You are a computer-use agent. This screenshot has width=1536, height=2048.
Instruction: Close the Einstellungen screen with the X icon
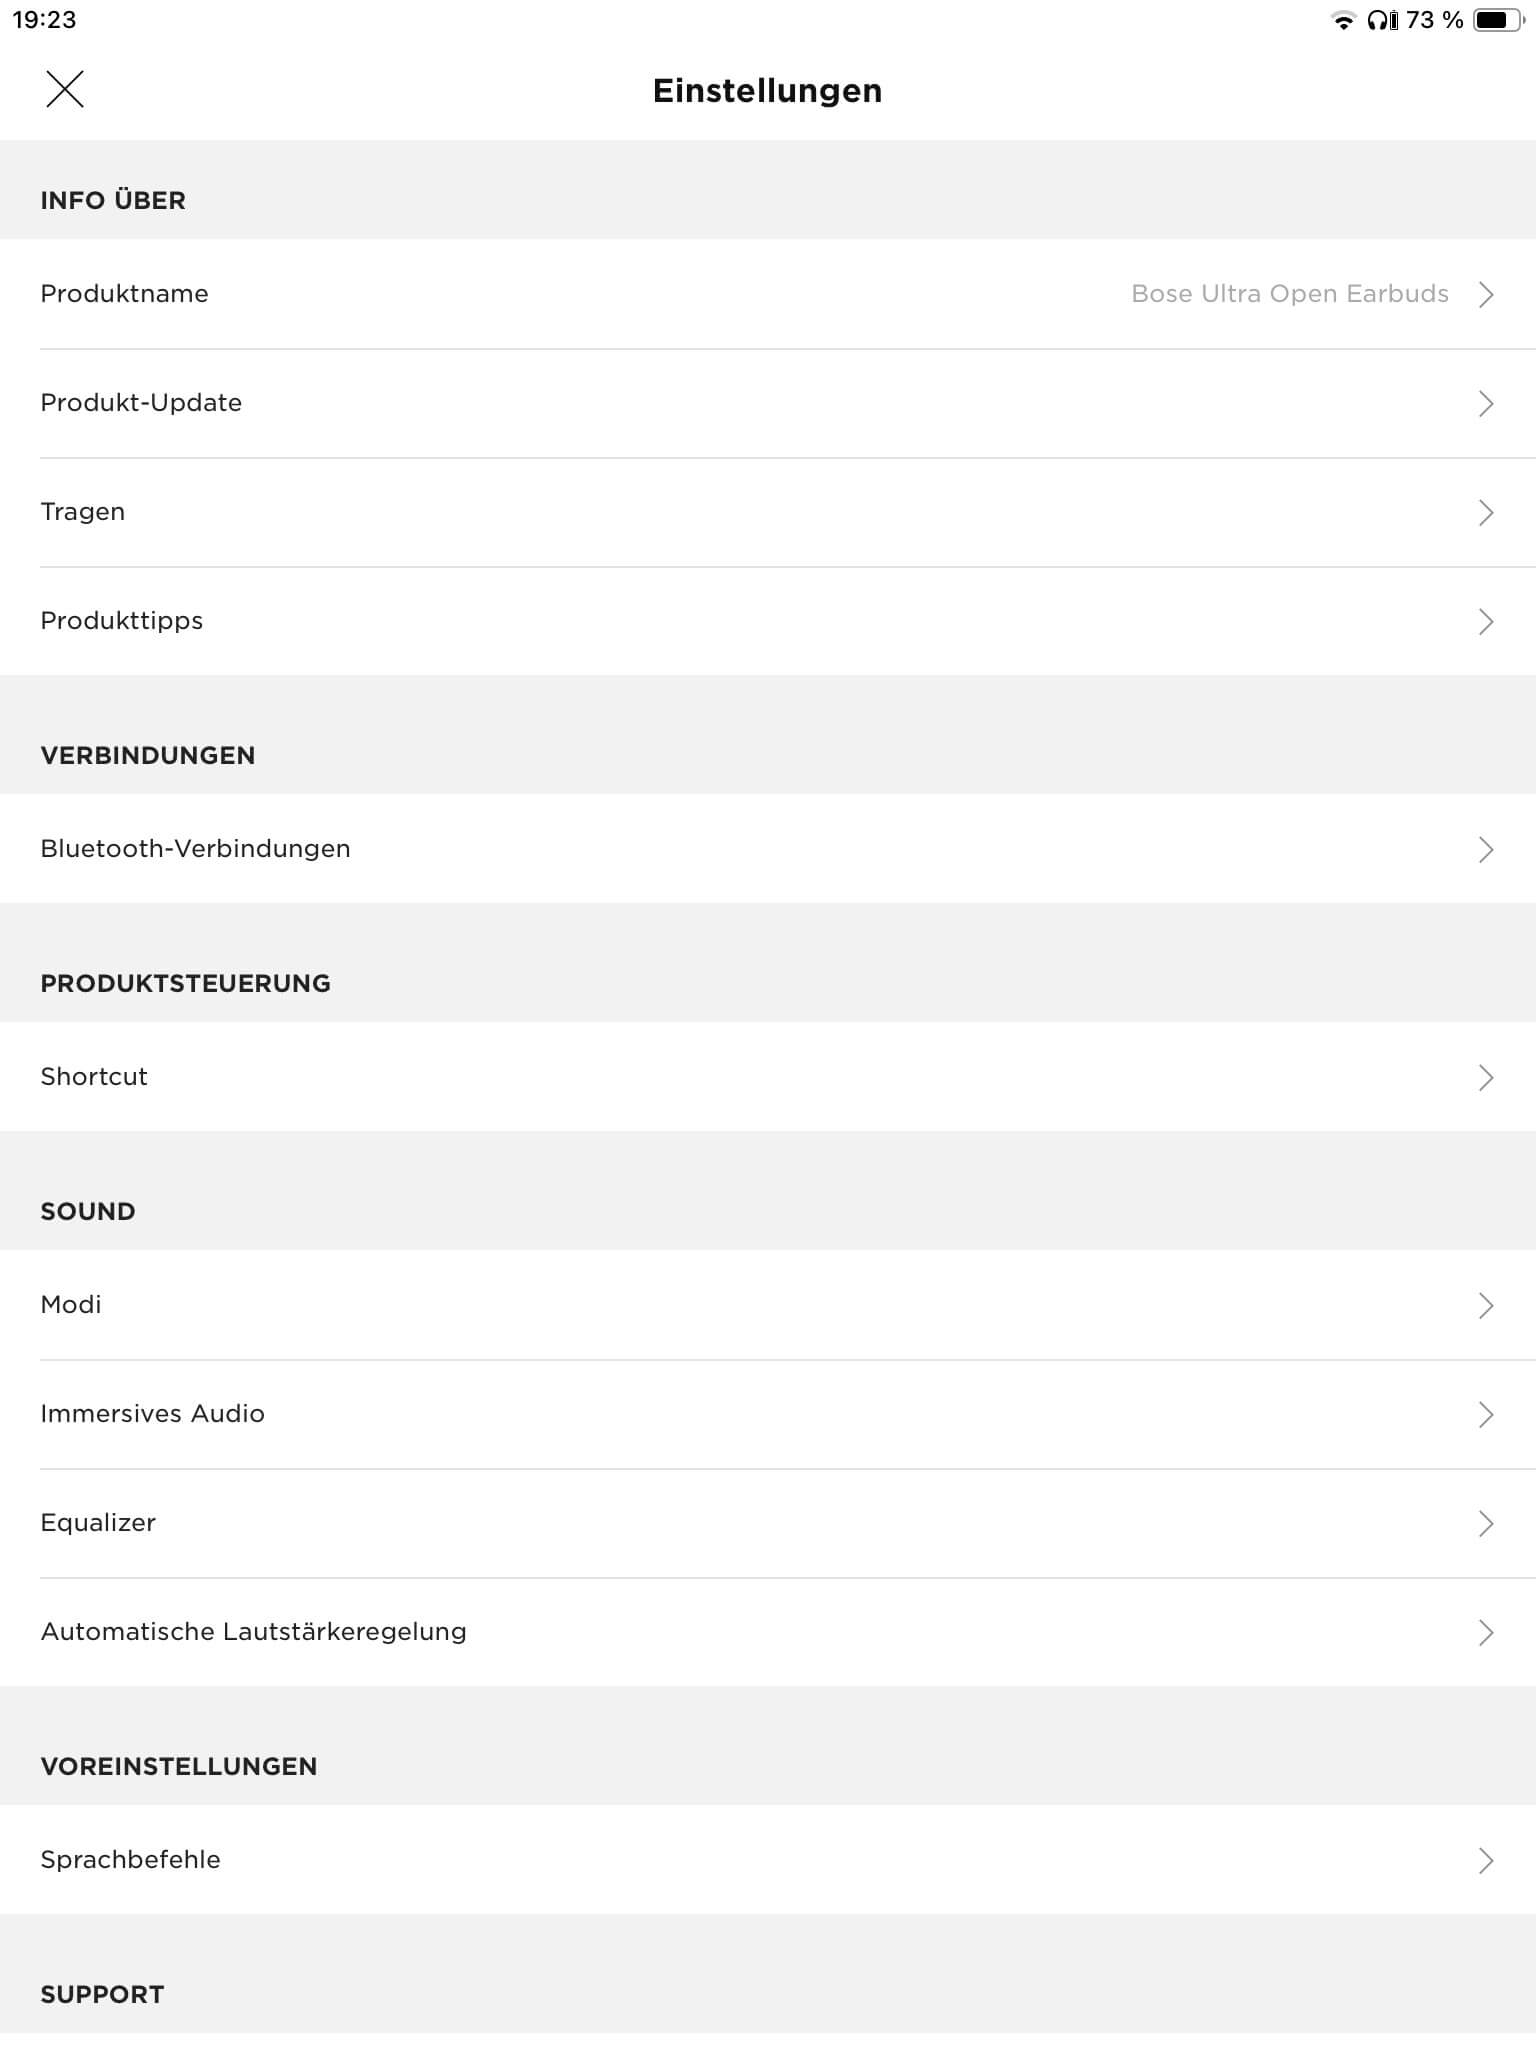65,89
